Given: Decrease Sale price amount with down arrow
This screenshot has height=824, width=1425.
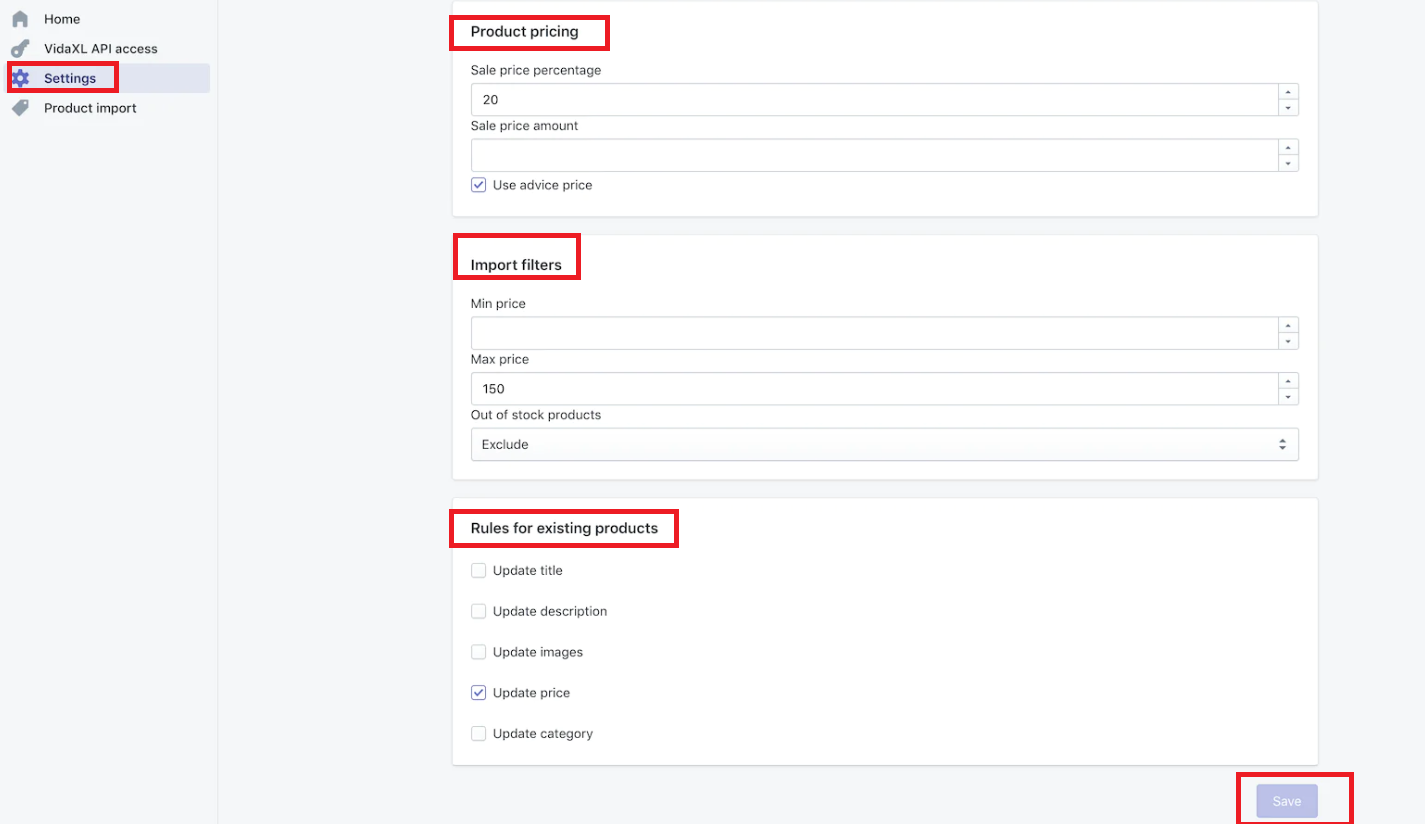Looking at the screenshot, I should 1288,163.
